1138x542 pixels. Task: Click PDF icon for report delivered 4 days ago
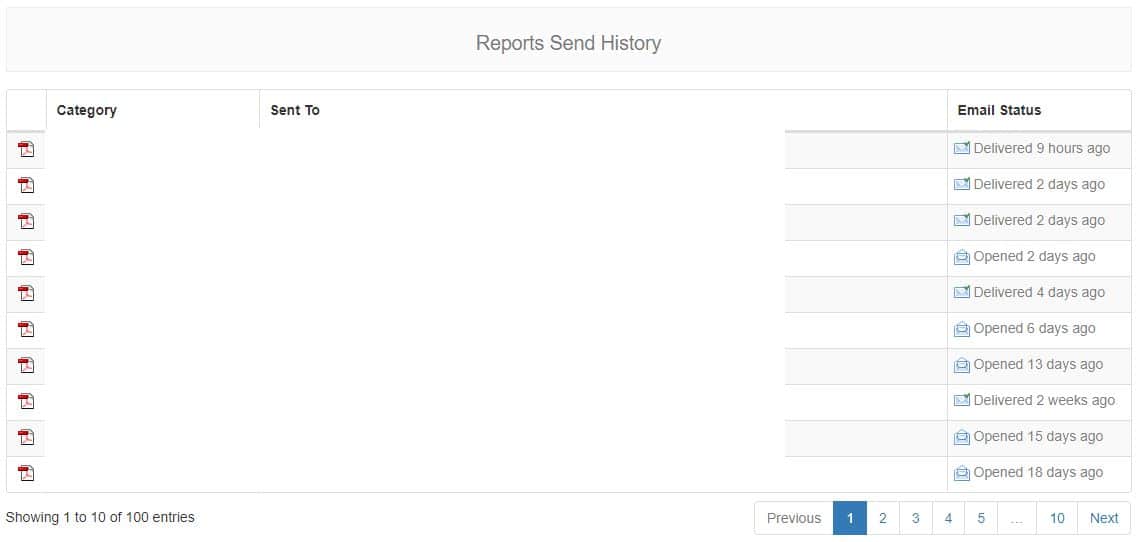pyautogui.click(x=26, y=293)
